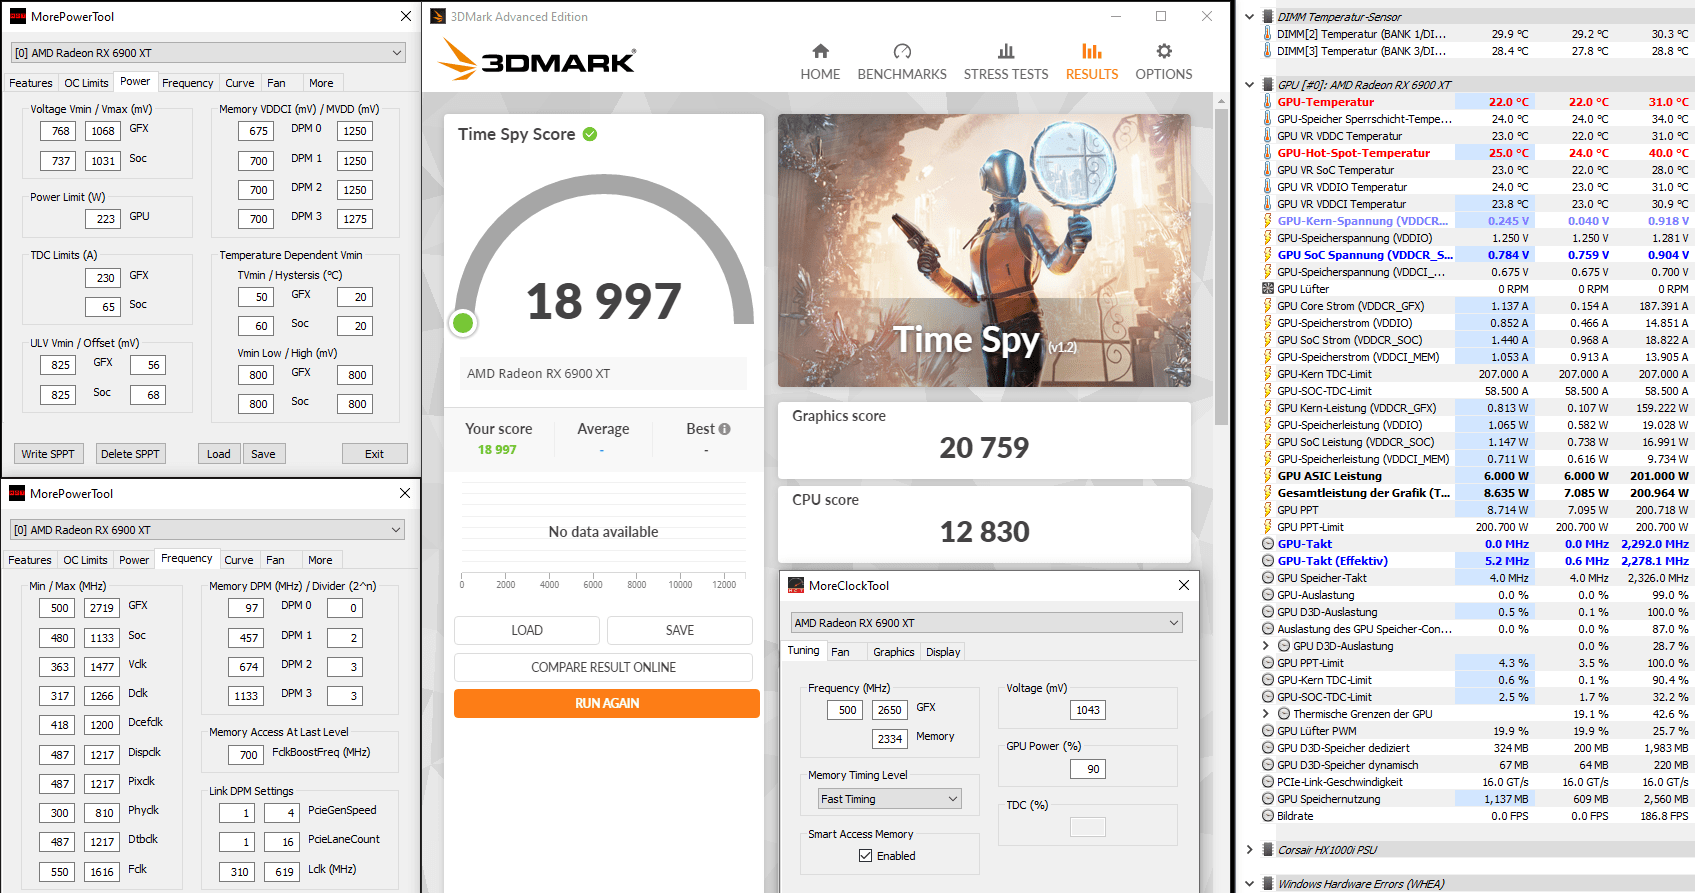Image resolution: width=1695 pixels, height=893 pixels.
Task: Click the Write SPPT button
Action: pos(48,454)
